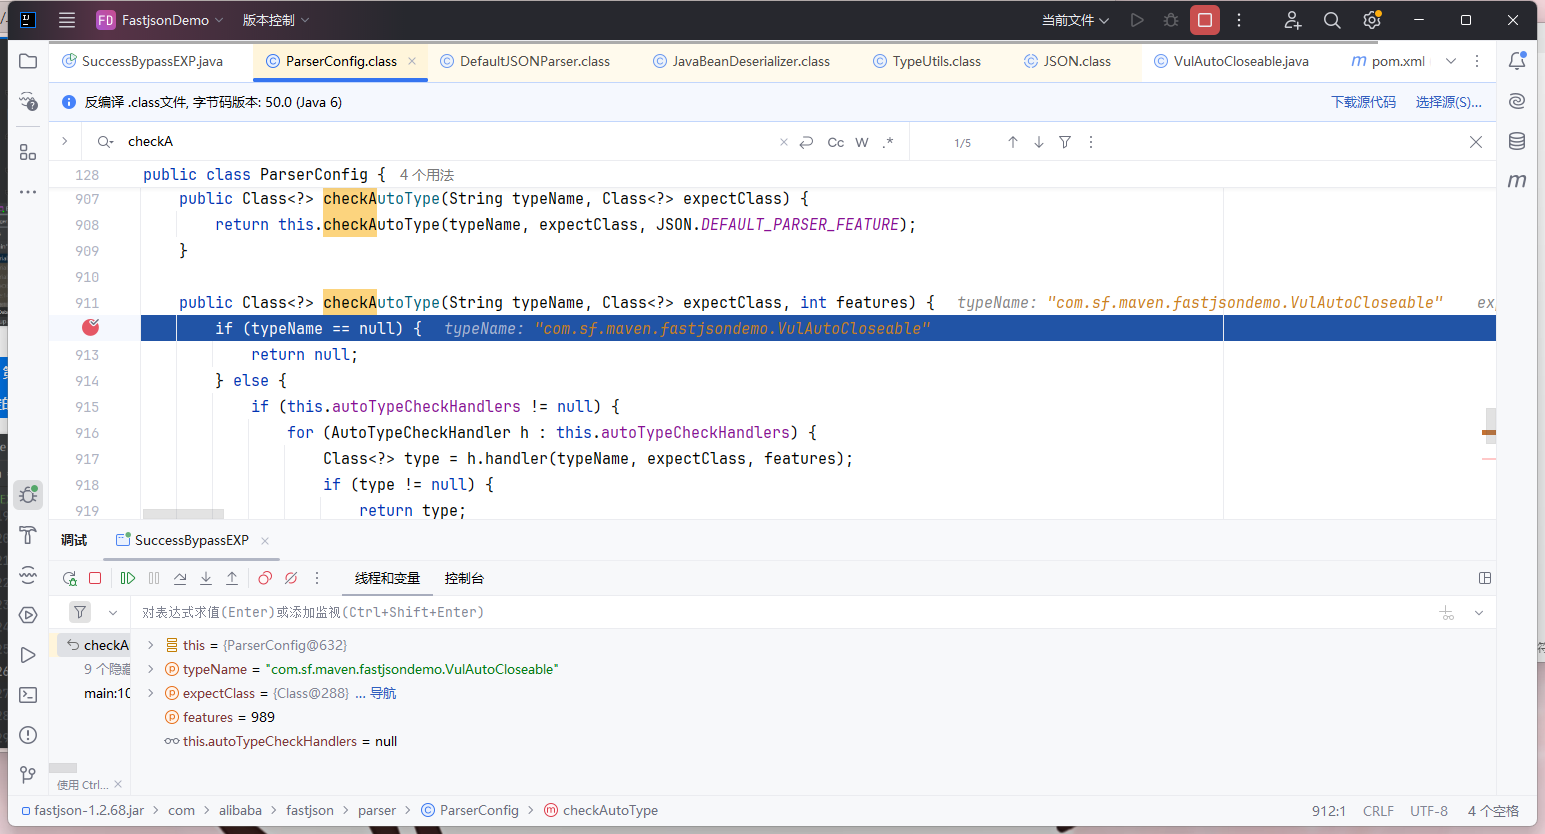Click the evaluate expression input field
Image resolution: width=1545 pixels, height=834 pixels.
pos(780,612)
